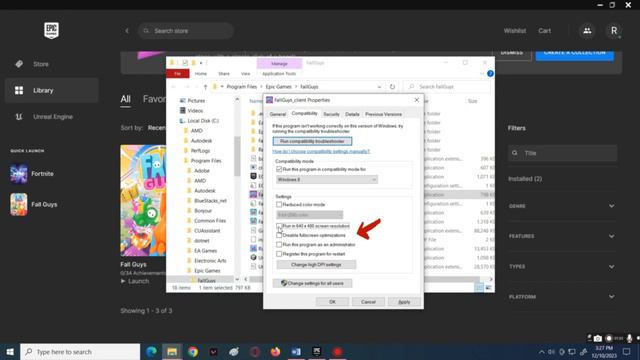Viewport: 640px width, 360px height.
Task: Open the notification center icon
Action: [627, 351]
